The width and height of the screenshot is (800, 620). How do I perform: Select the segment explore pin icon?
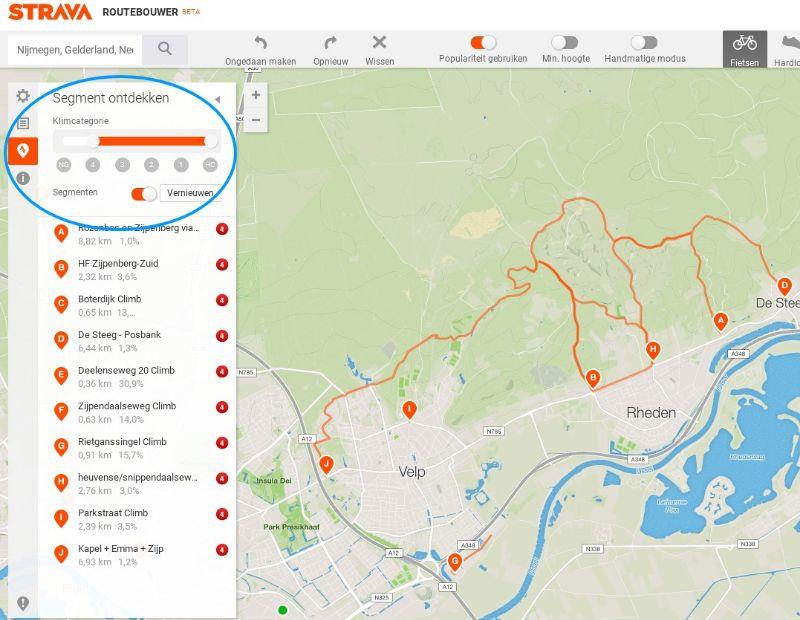(x=23, y=151)
